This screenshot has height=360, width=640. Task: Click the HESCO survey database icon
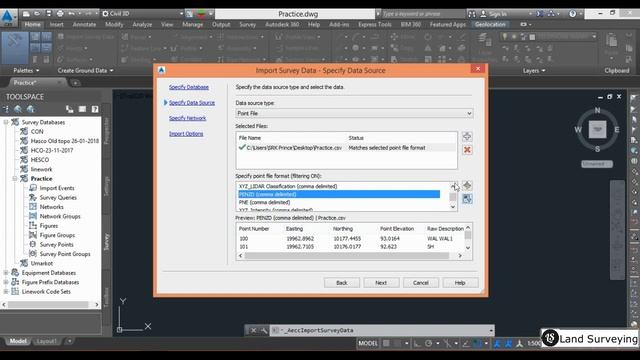coord(24,160)
